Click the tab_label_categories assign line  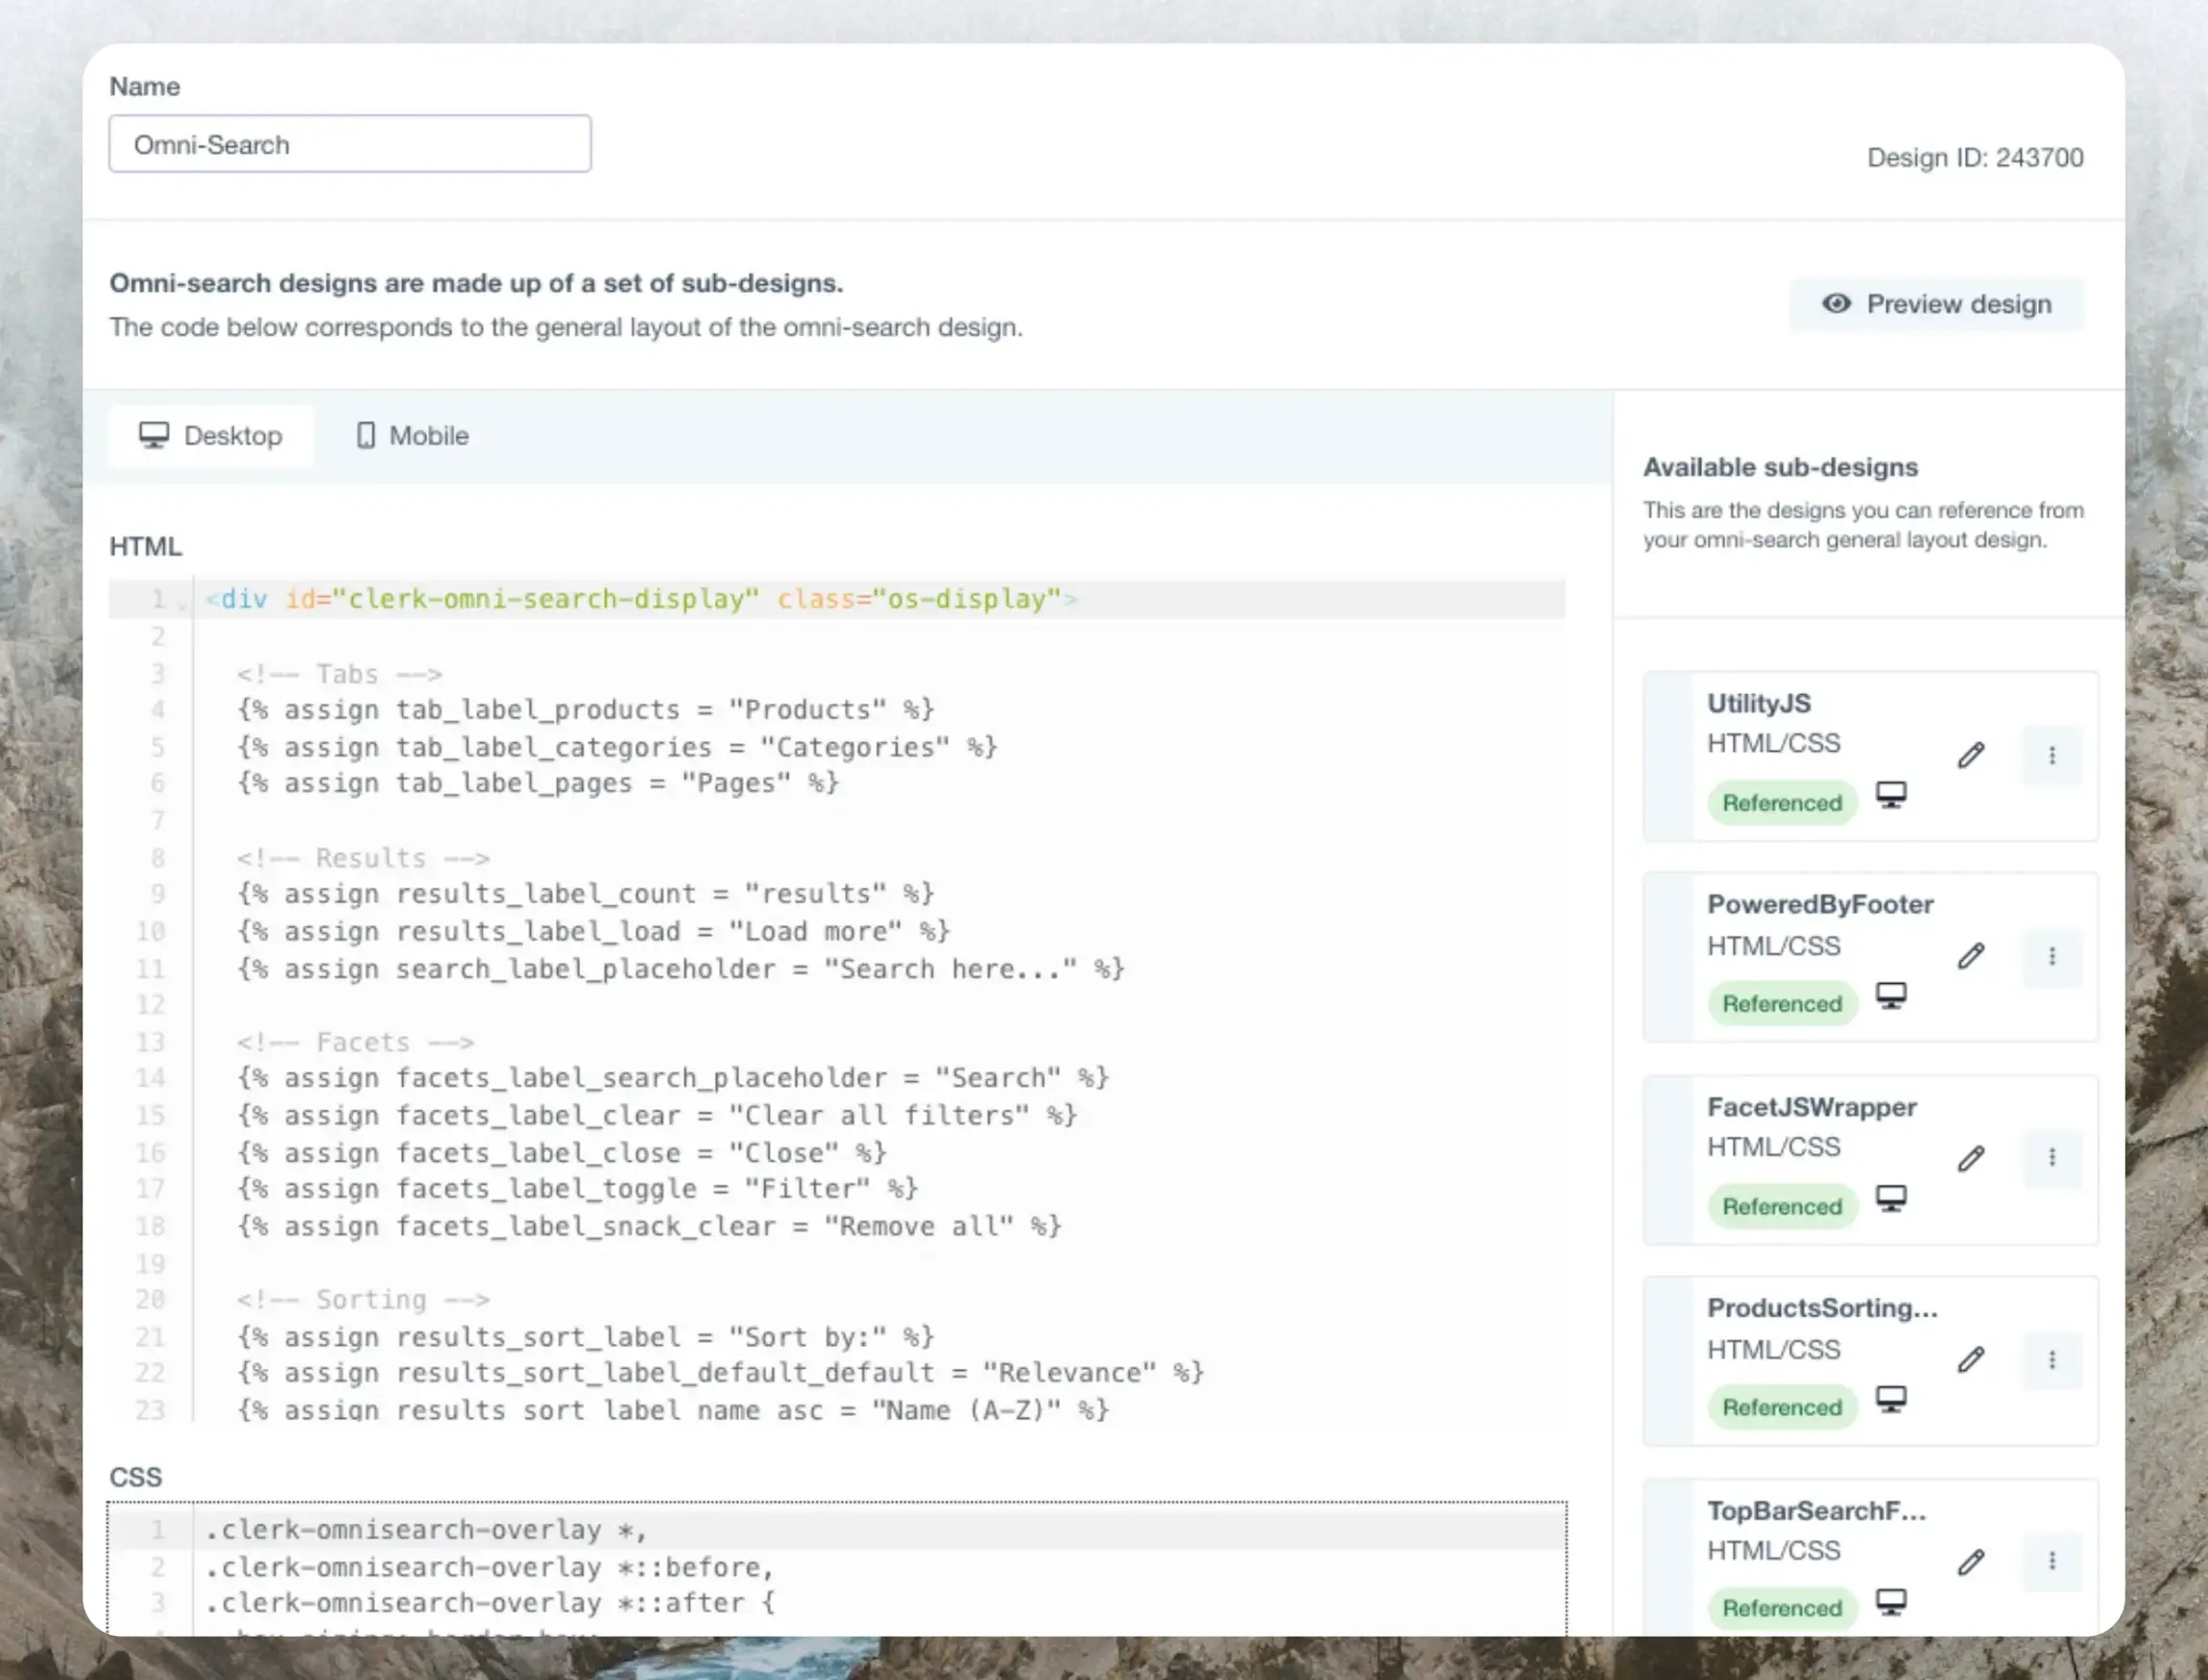click(617, 747)
